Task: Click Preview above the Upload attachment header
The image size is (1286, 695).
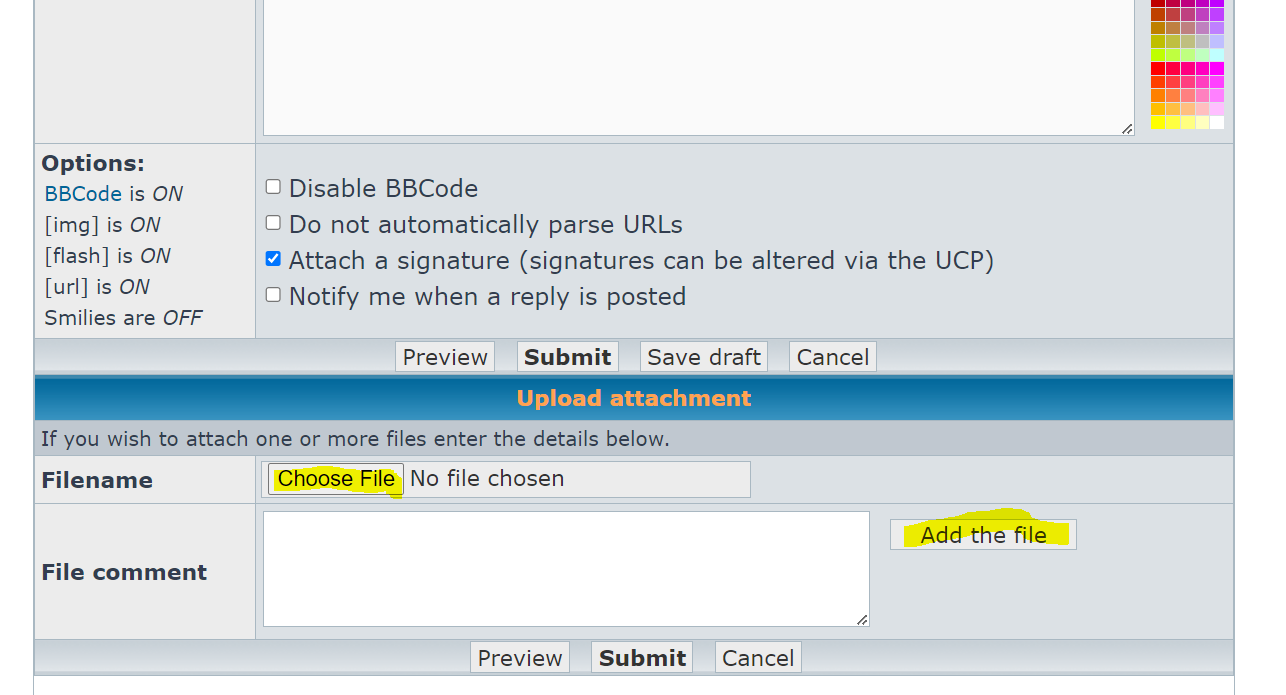Action: pos(445,357)
